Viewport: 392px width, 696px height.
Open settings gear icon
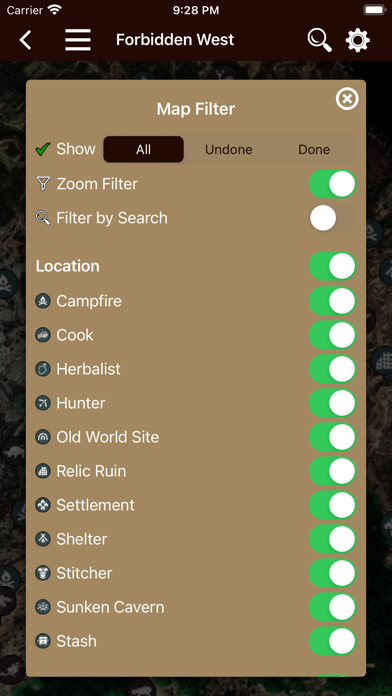pyautogui.click(x=358, y=40)
